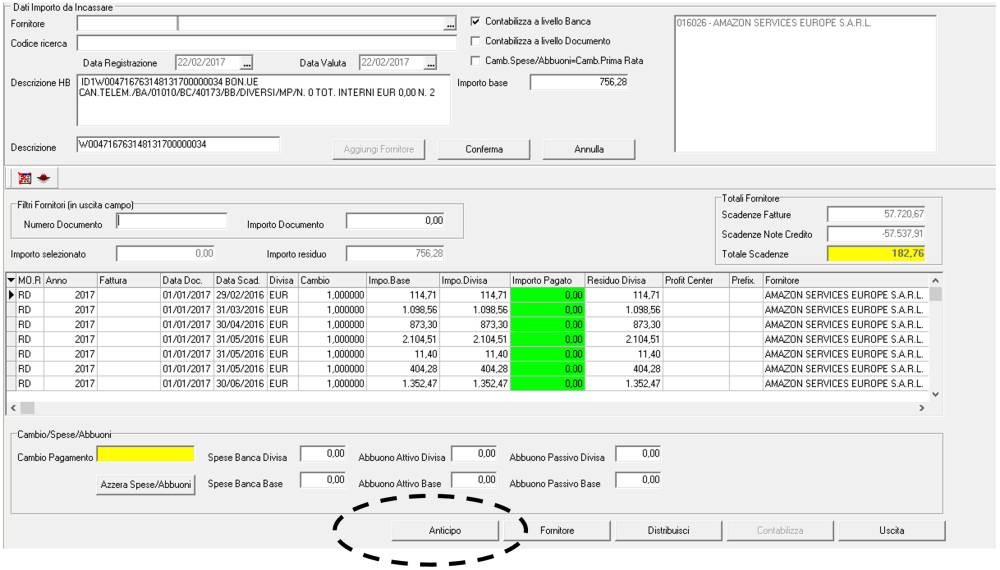Click the yellow Cambio Pagamento field
This screenshot has height=570, width=1000.
coord(145,455)
